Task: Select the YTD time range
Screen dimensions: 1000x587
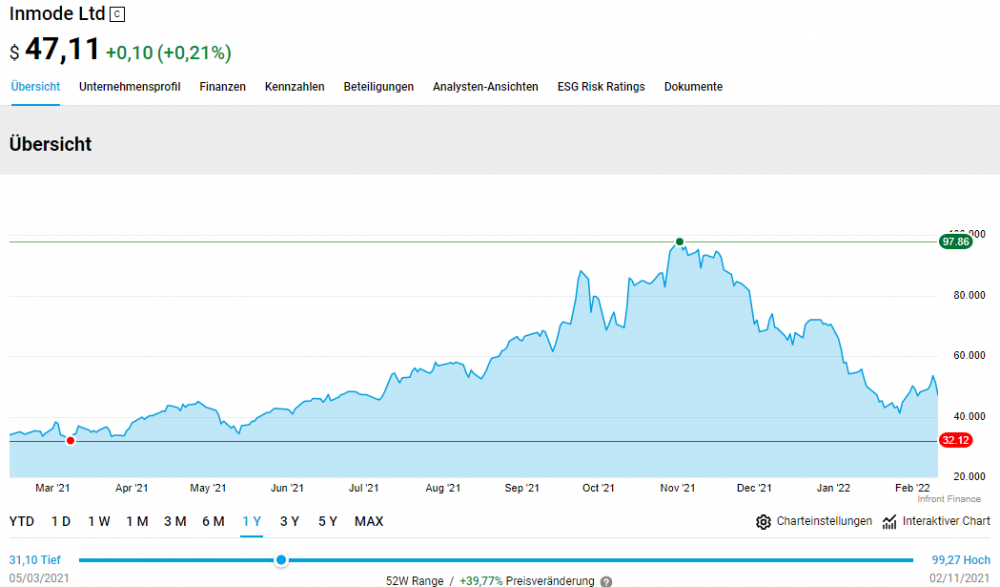Action: pos(22,521)
